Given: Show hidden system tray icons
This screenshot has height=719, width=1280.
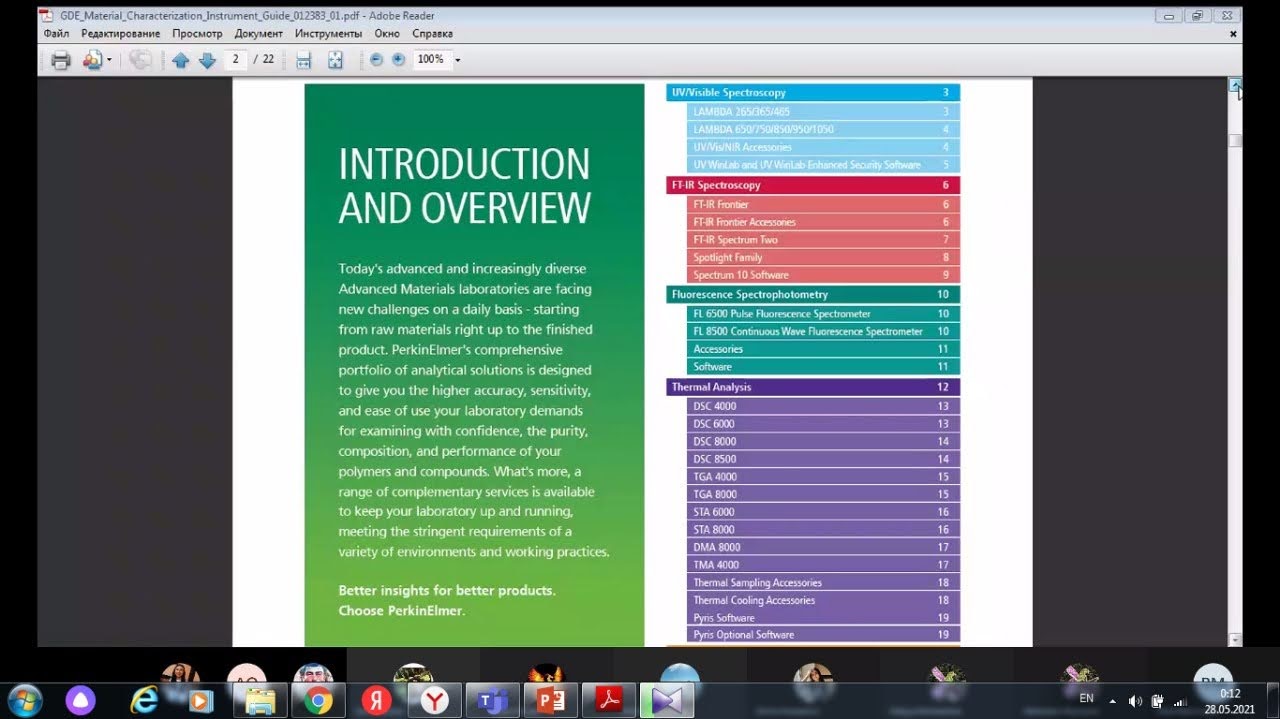Looking at the screenshot, I should 1112,700.
